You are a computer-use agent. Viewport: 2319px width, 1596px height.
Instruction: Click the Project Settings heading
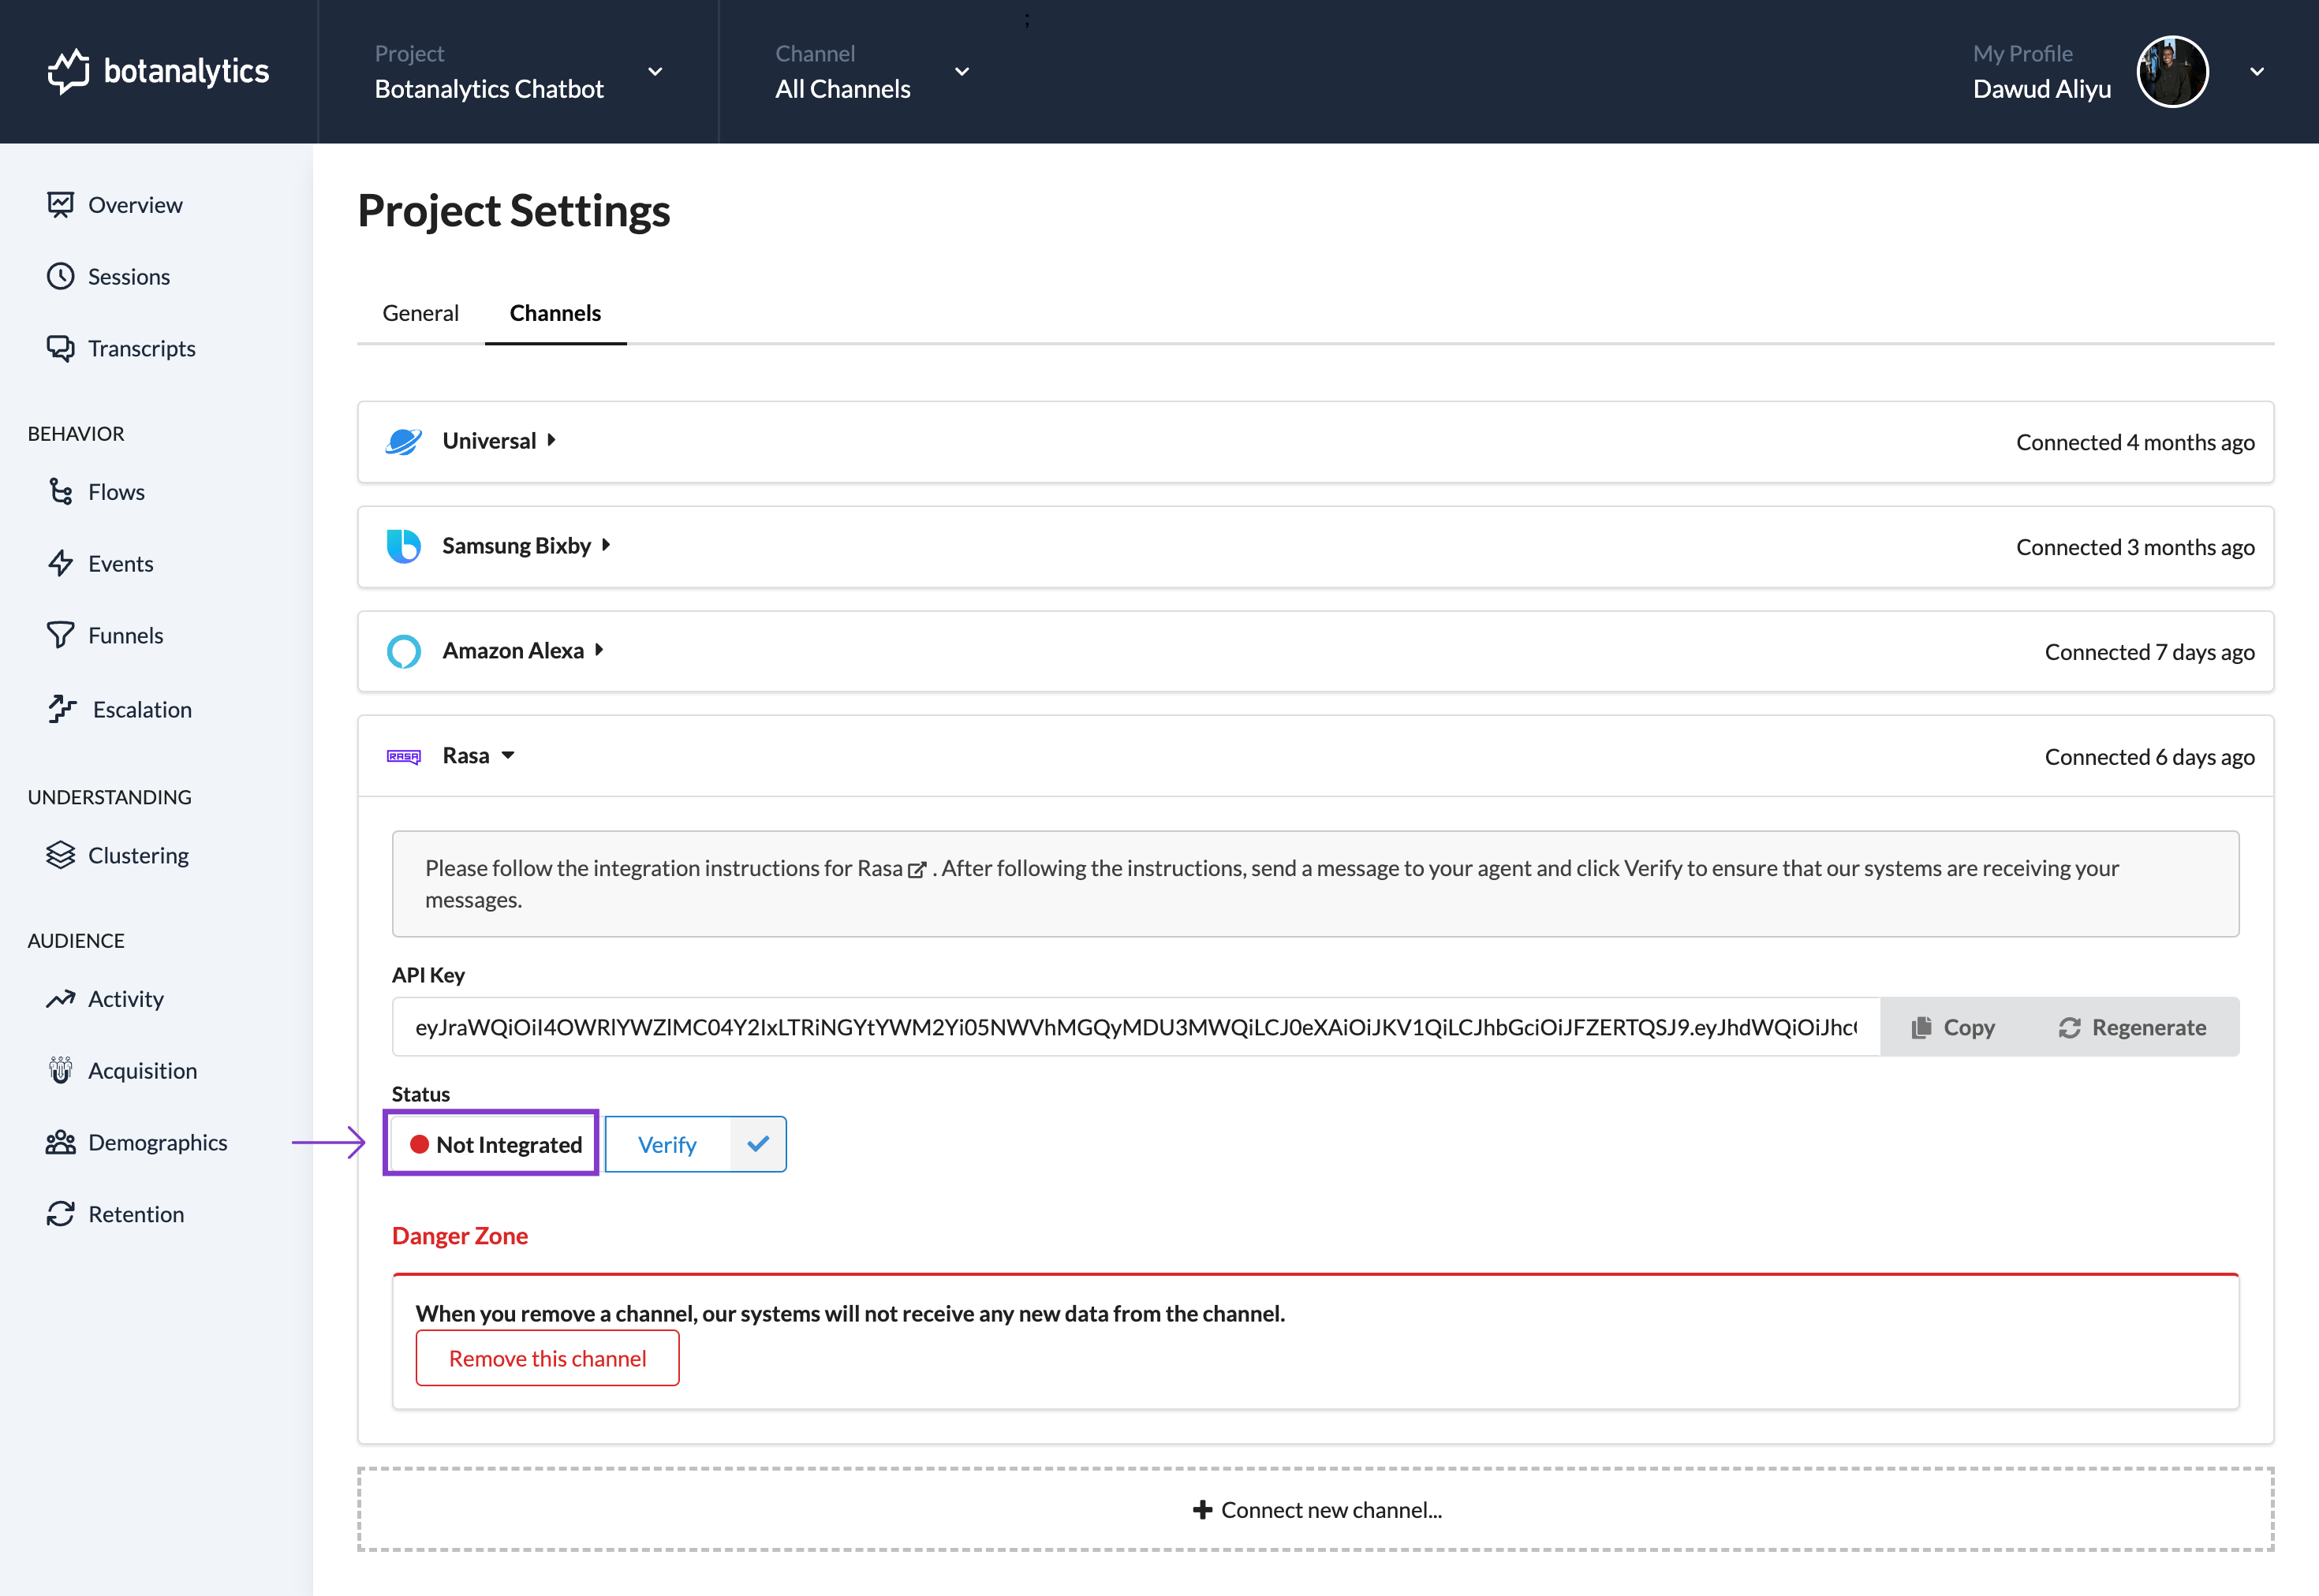[x=514, y=211]
